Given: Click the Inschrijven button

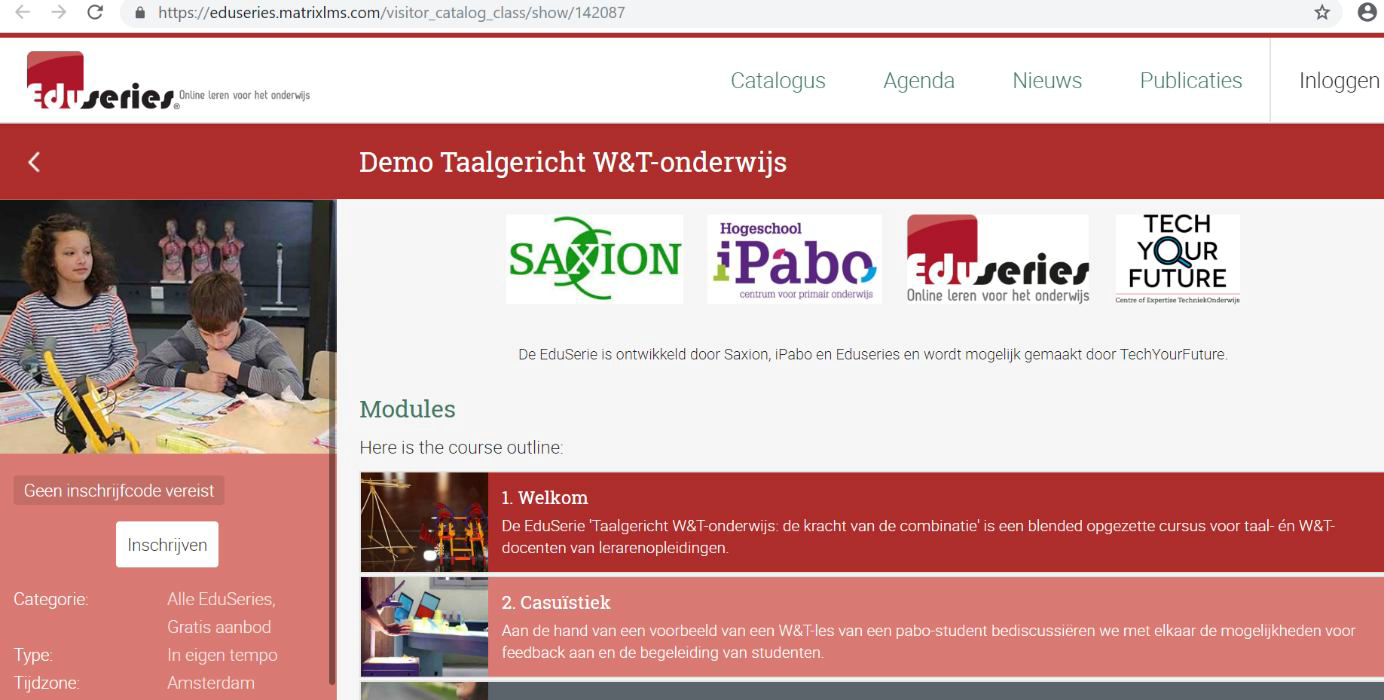Looking at the screenshot, I should [167, 545].
